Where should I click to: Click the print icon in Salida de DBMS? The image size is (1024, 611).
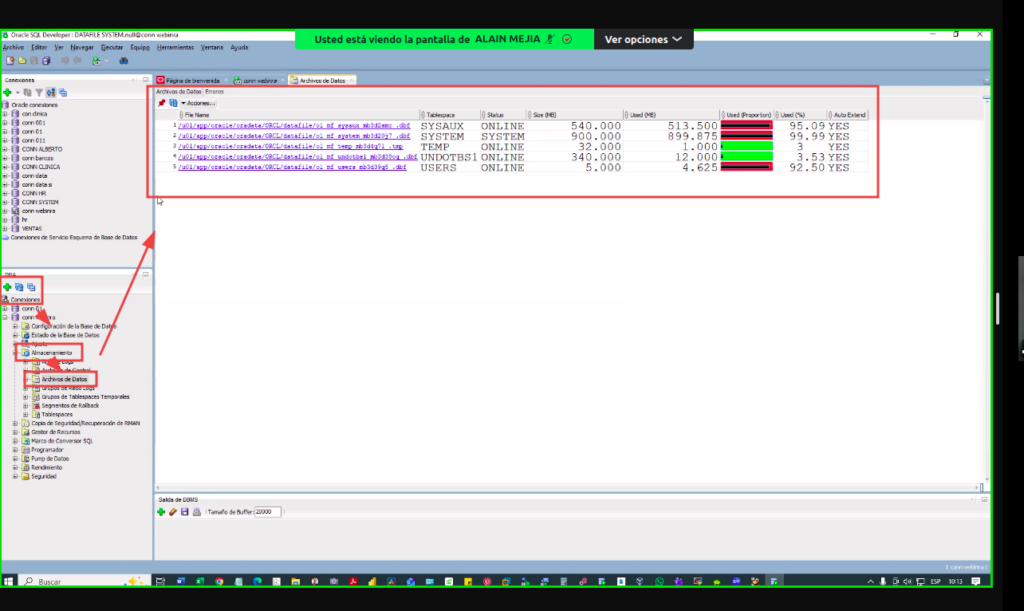point(196,511)
